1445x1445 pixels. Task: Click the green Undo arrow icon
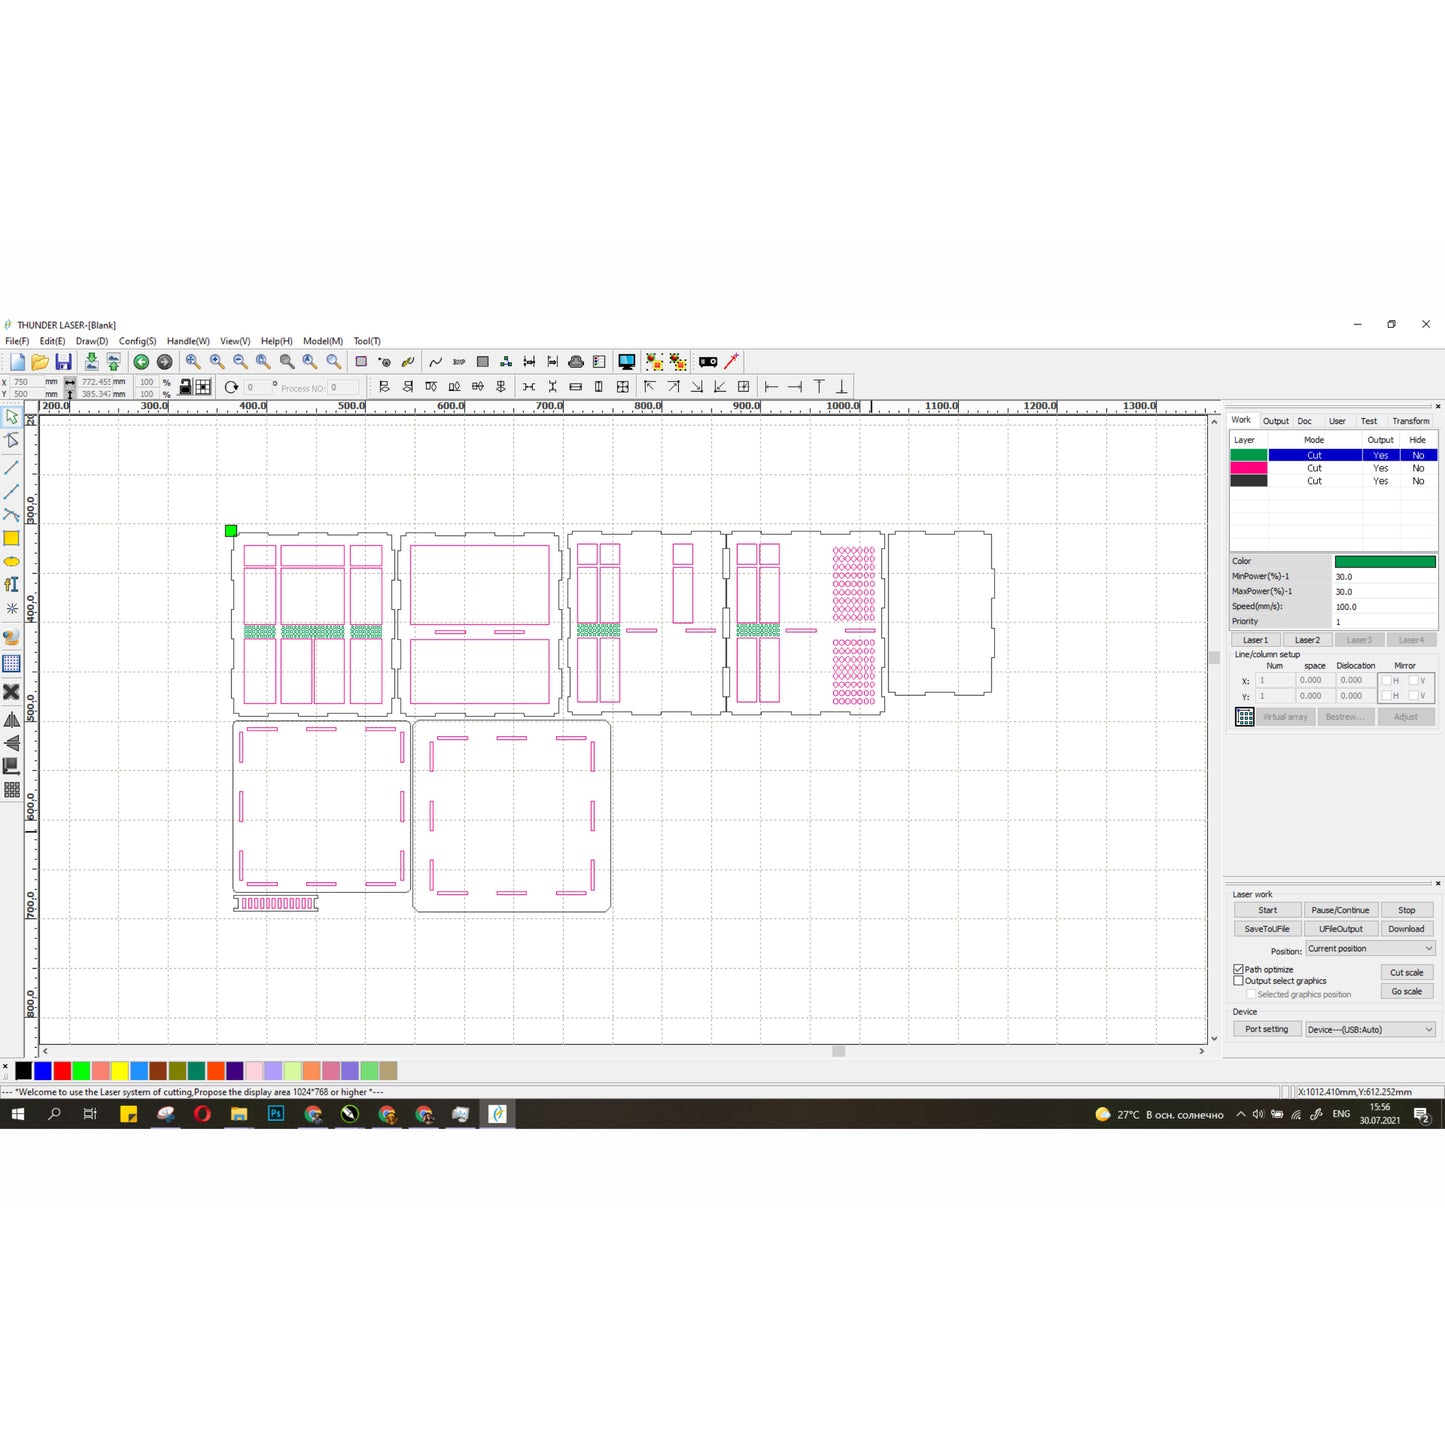click(x=141, y=362)
